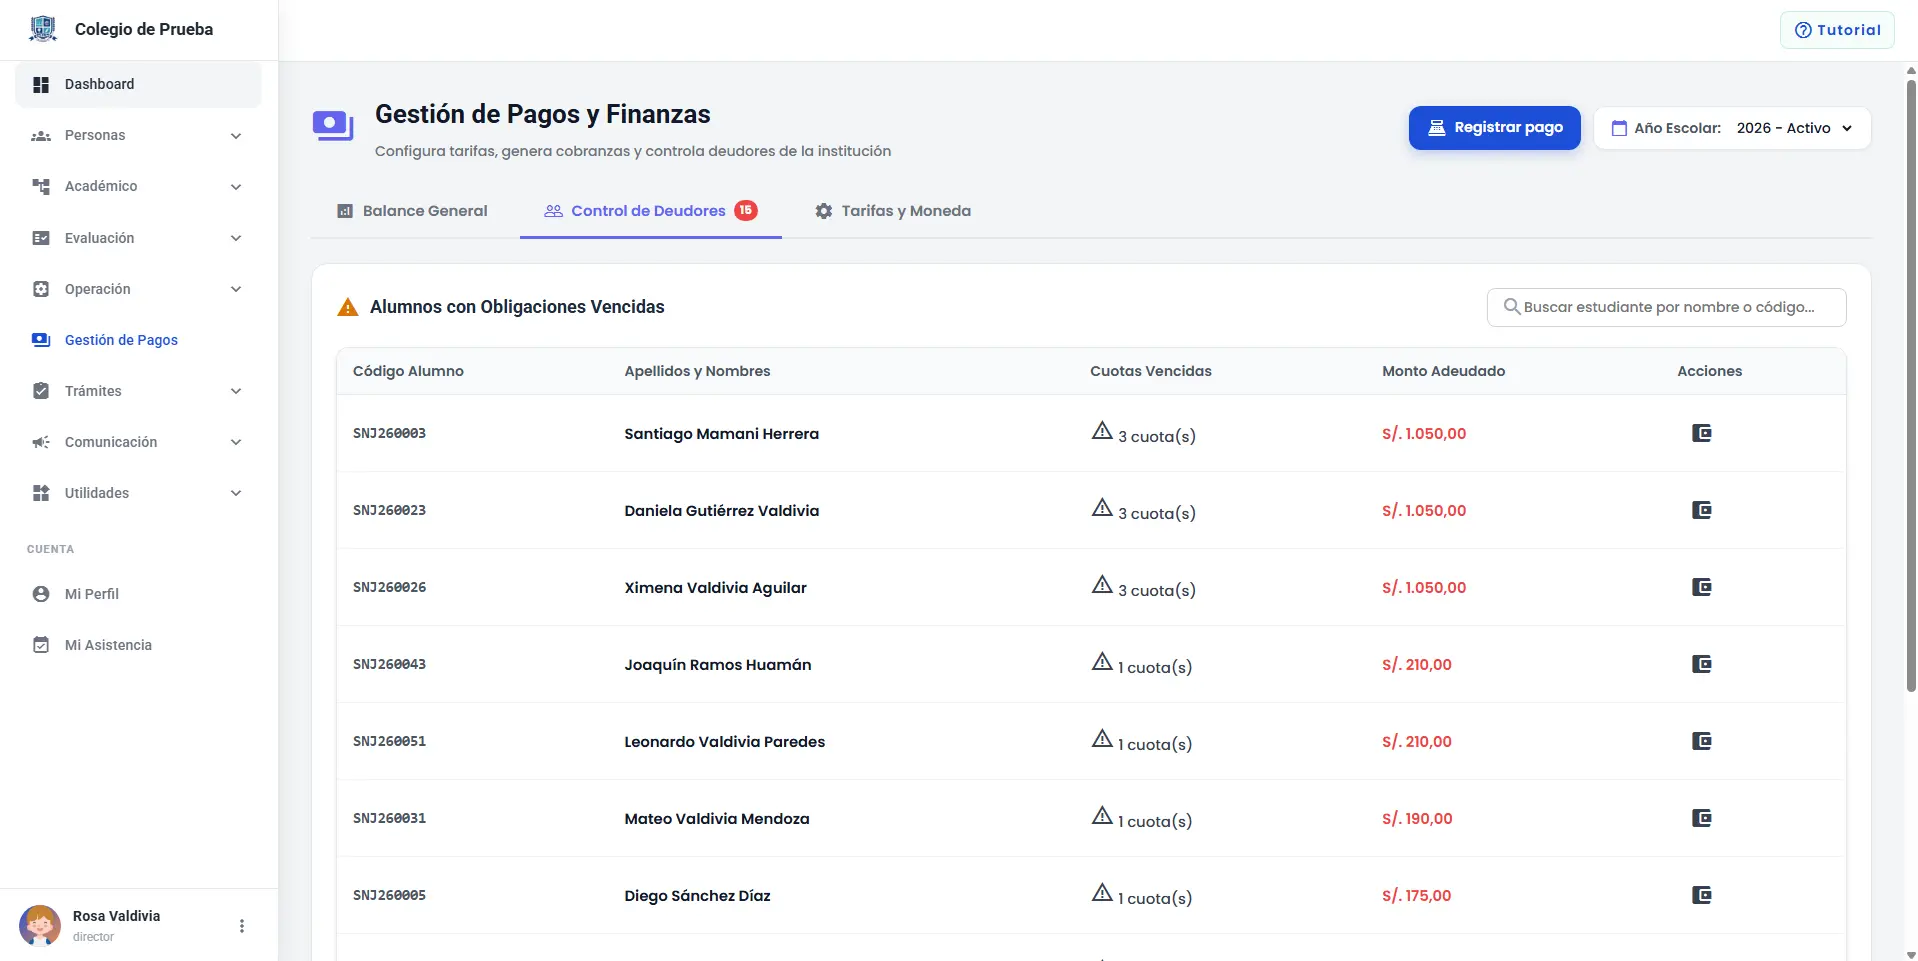Viewport: 1918px width, 961px height.
Task: Click warning icon beside SNJ260003 overdue cuotas
Action: tap(1102, 431)
